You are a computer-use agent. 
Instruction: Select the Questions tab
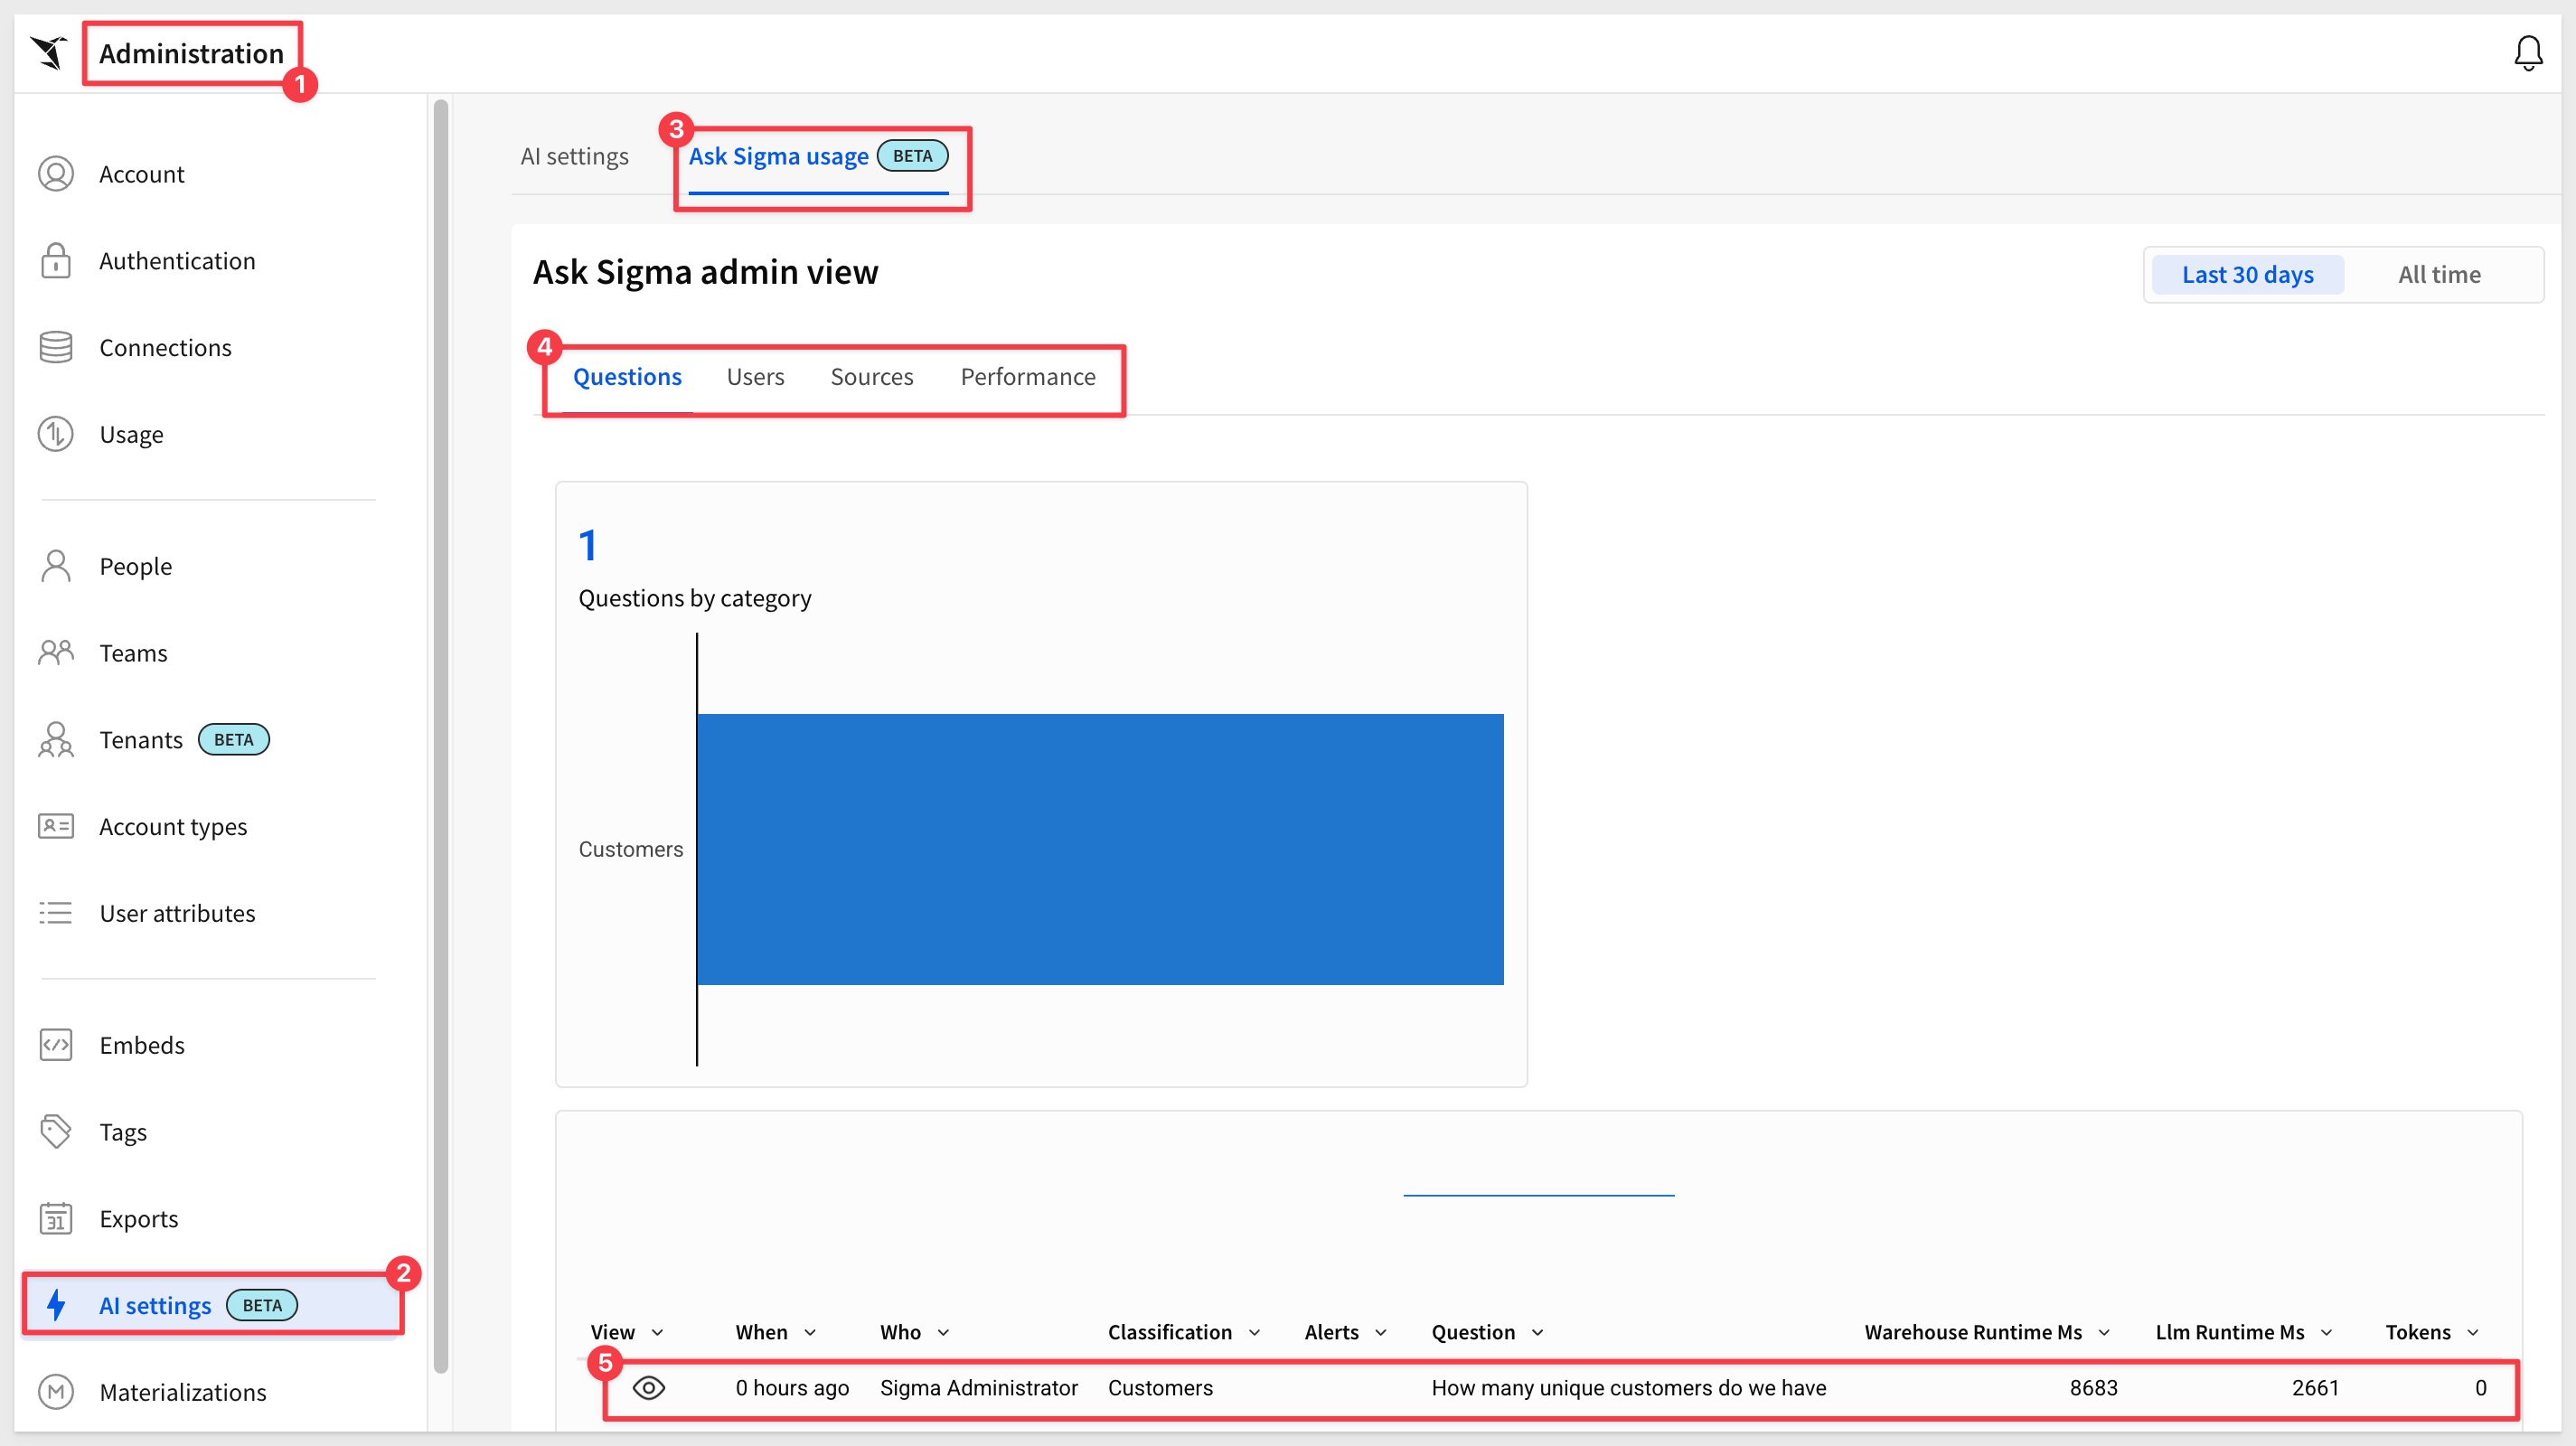click(627, 377)
